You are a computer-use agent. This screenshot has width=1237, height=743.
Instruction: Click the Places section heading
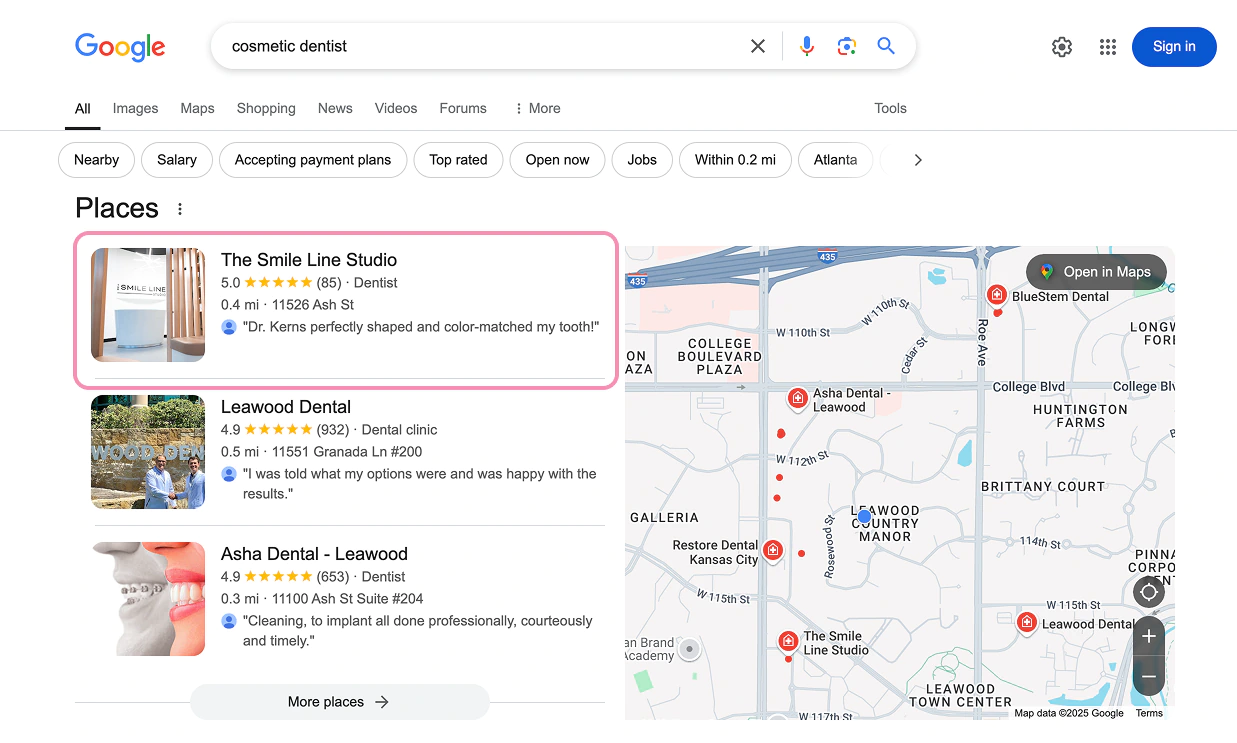tap(117, 208)
